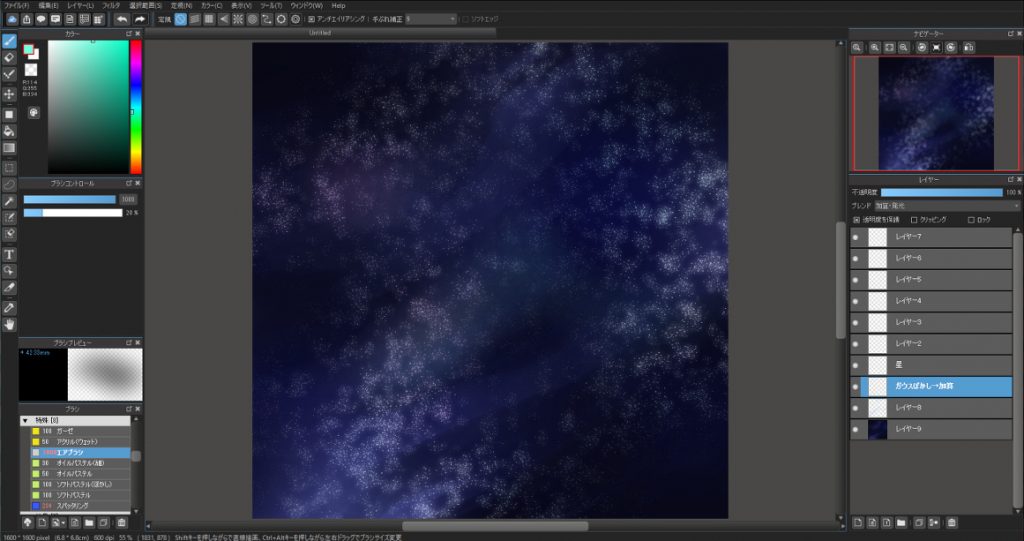Enable the concentric circle snap guide
Screen dimensions: 1024x541
click(x=252, y=20)
